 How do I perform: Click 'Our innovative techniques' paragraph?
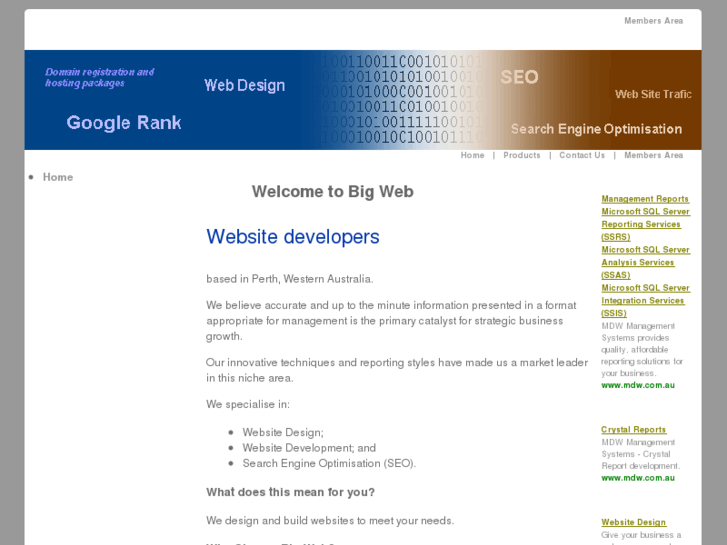(397, 370)
